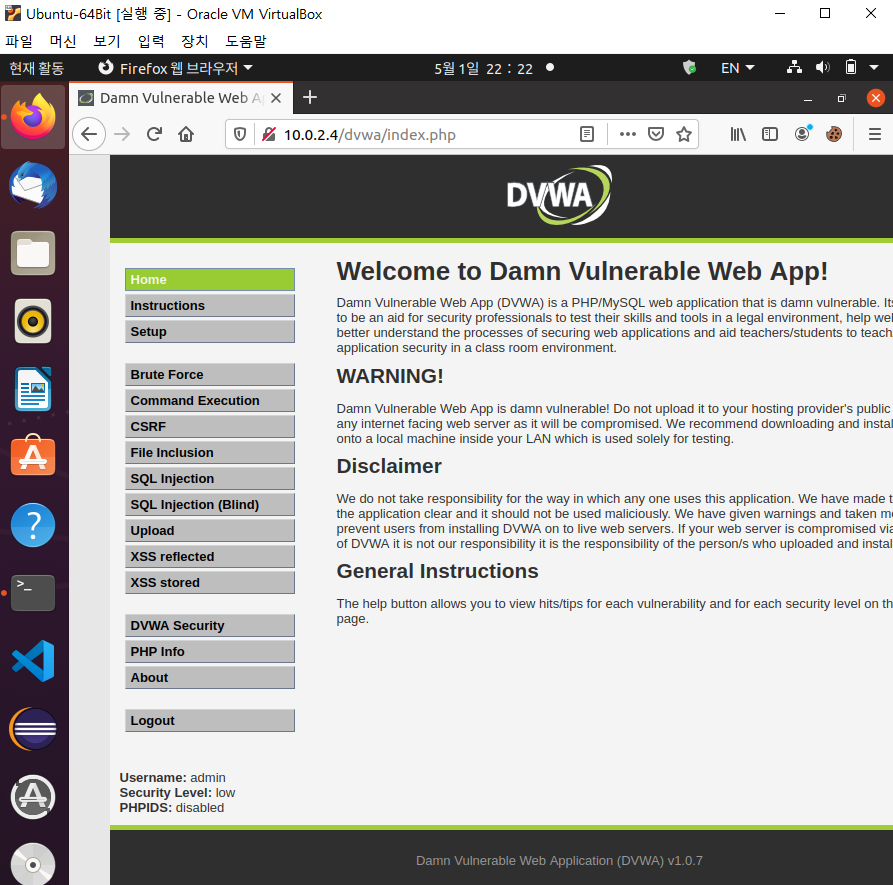
Task: Open the XSS stored page
Action: (x=210, y=583)
